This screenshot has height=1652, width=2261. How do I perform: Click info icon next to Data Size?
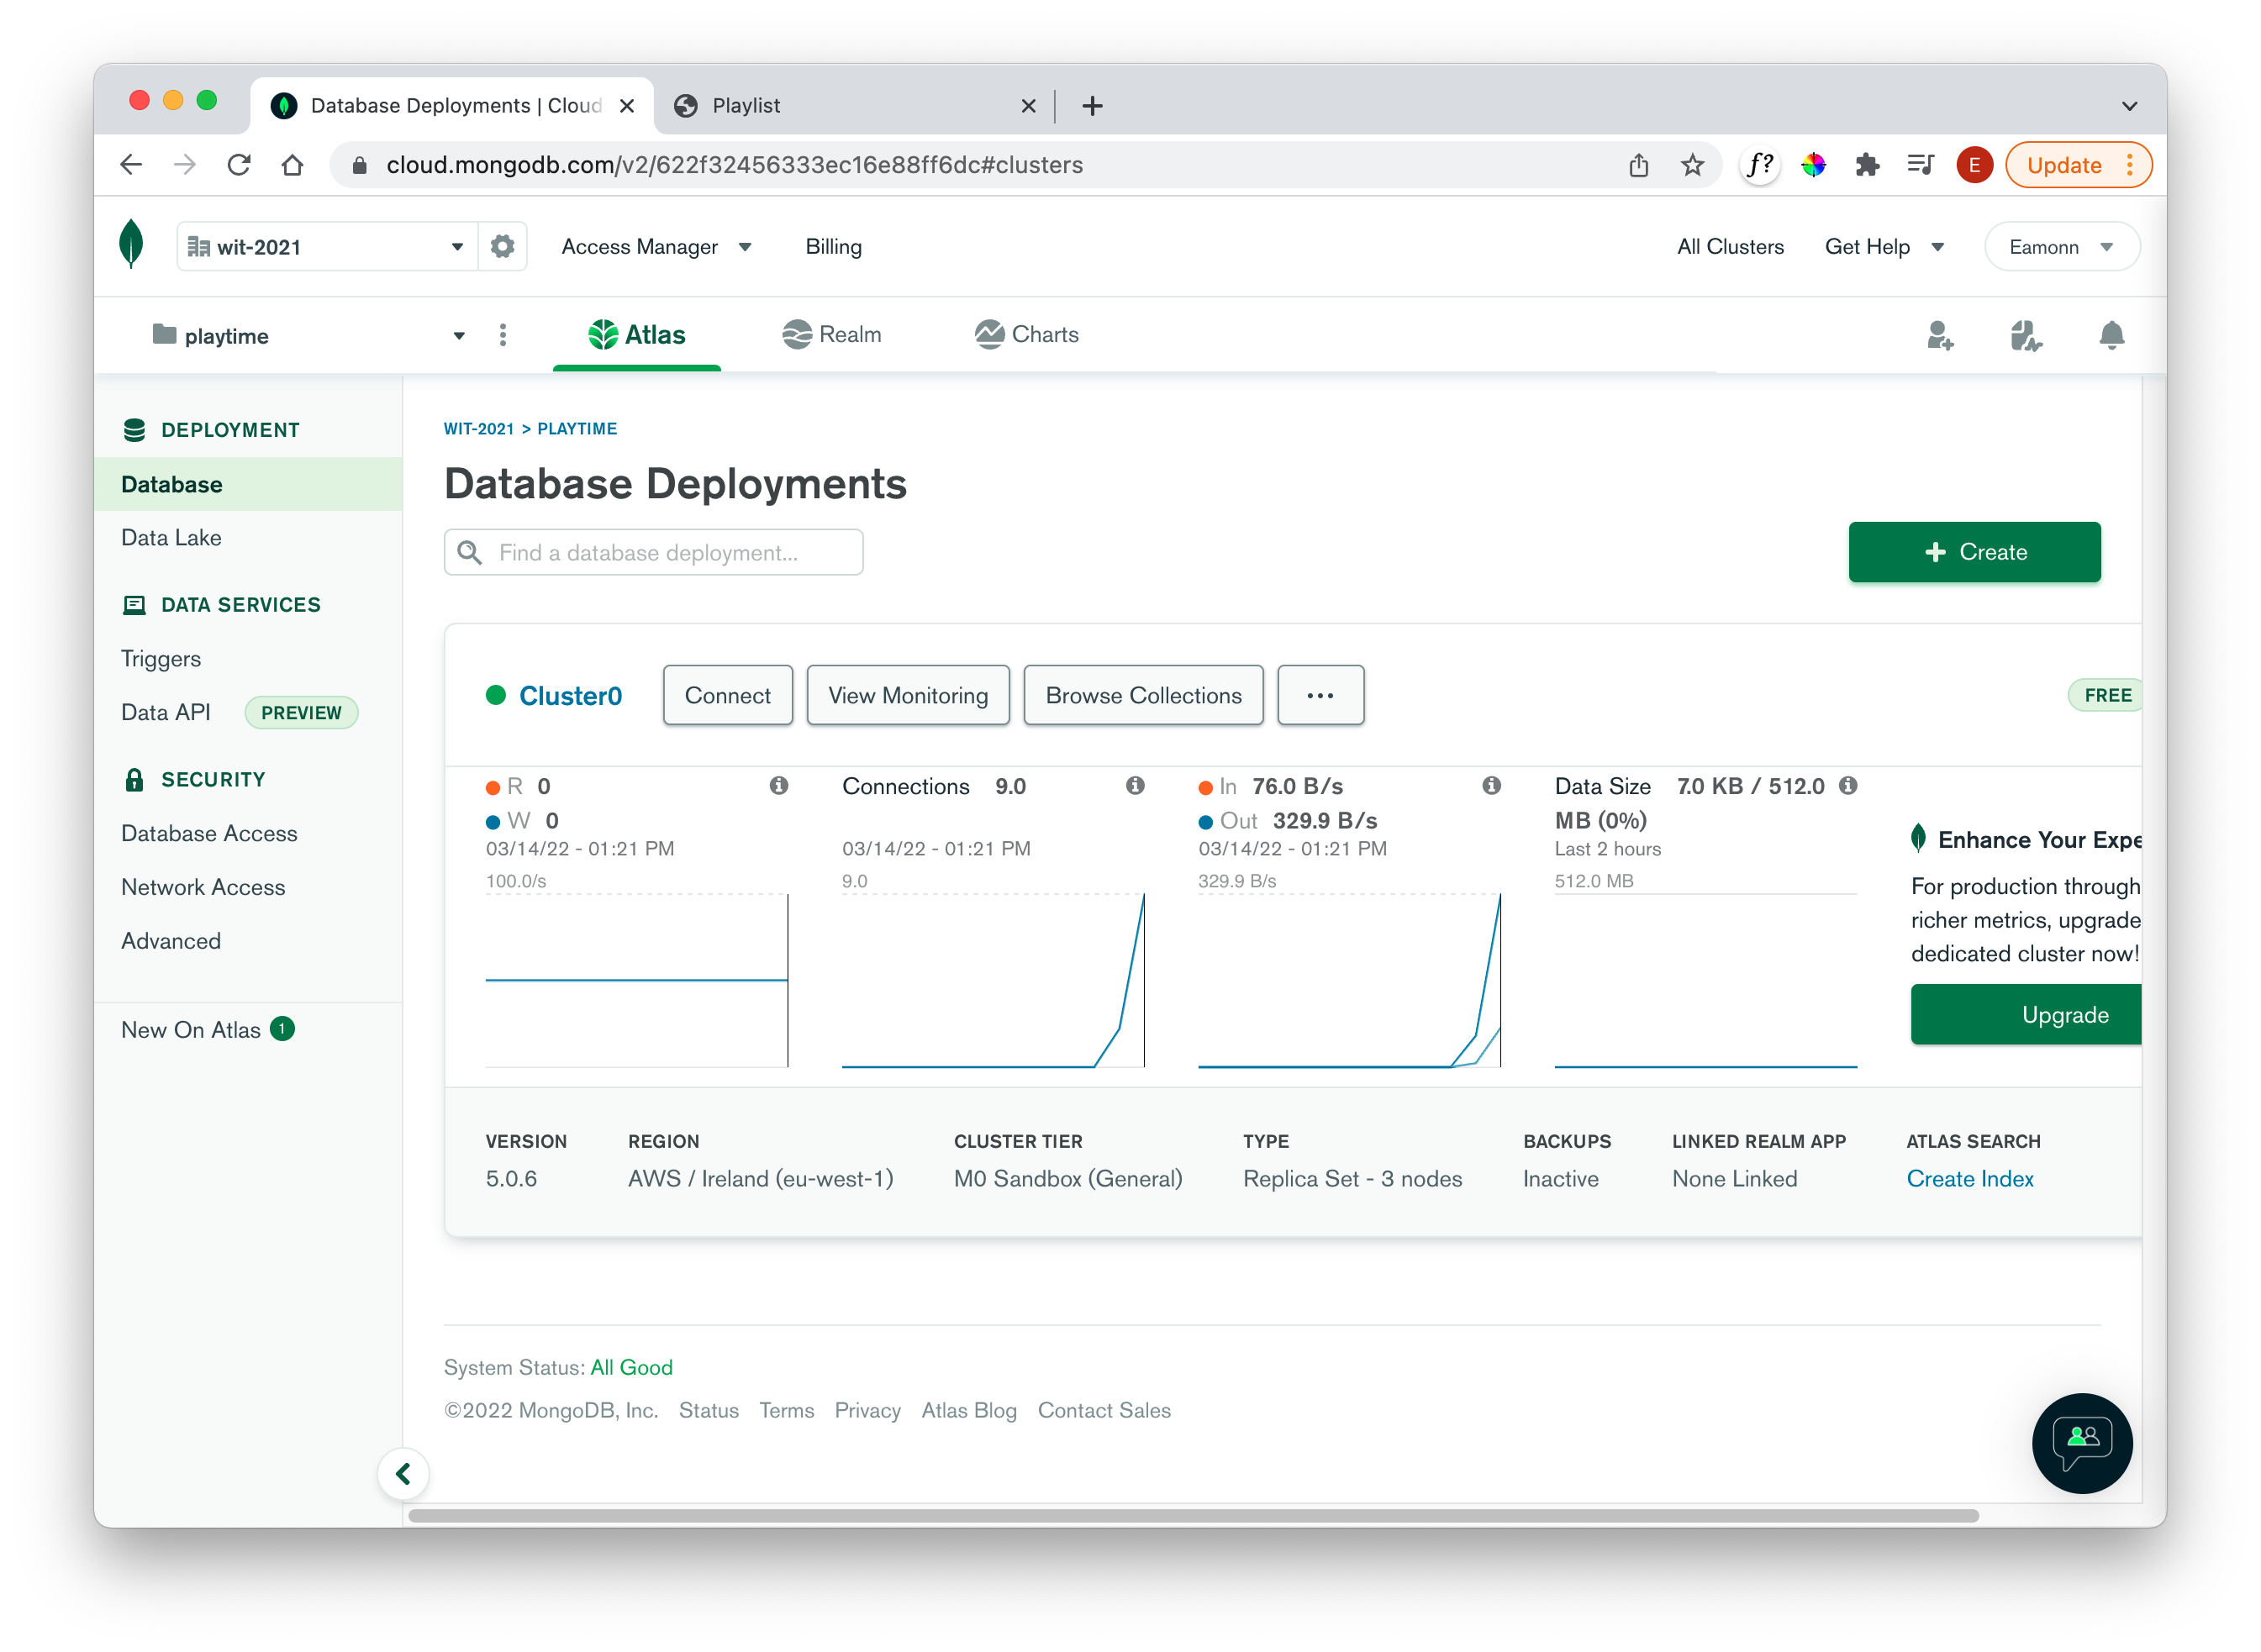[x=1849, y=786]
